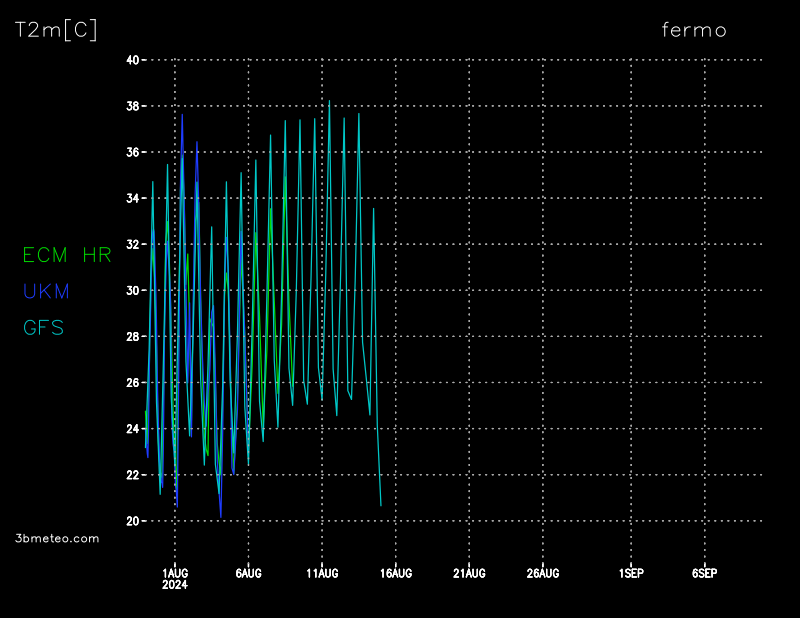Select the 24 value on temperature axis
The width and height of the screenshot is (800, 618).
pos(132,429)
